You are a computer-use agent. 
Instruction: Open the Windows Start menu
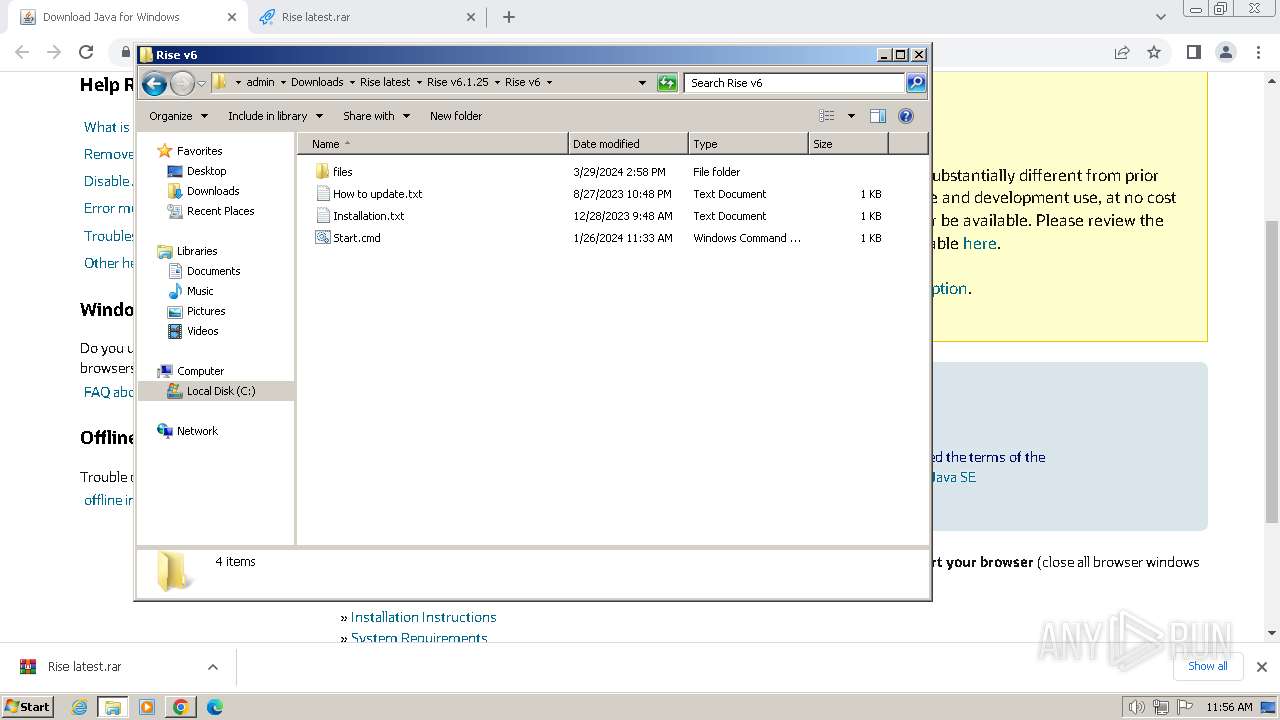(x=28, y=706)
